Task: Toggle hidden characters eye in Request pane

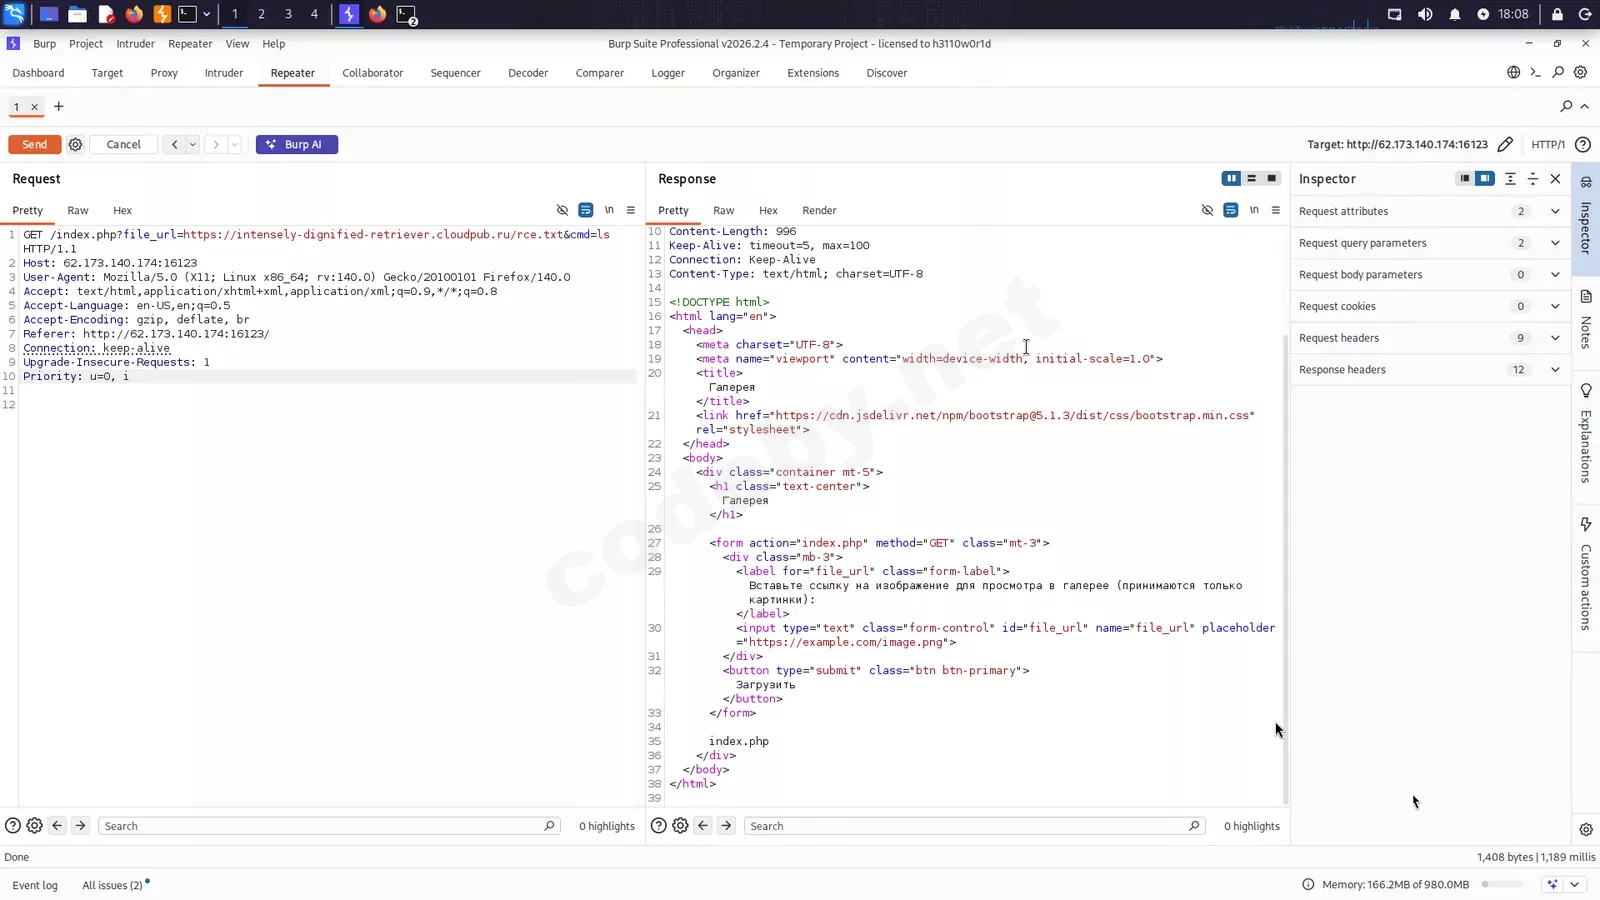Action: pyautogui.click(x=562, y=210)
